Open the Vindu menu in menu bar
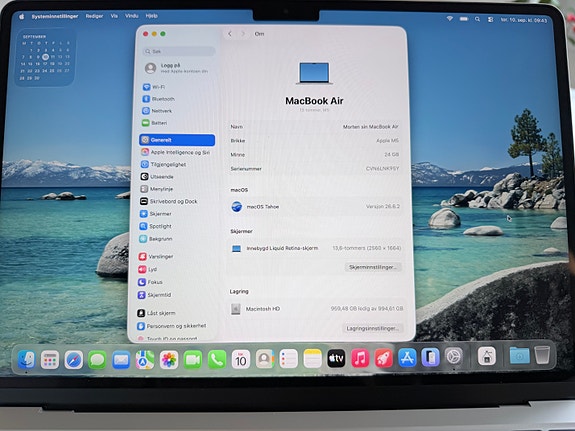This screenshot has width=575, height=431. point(132,16)
